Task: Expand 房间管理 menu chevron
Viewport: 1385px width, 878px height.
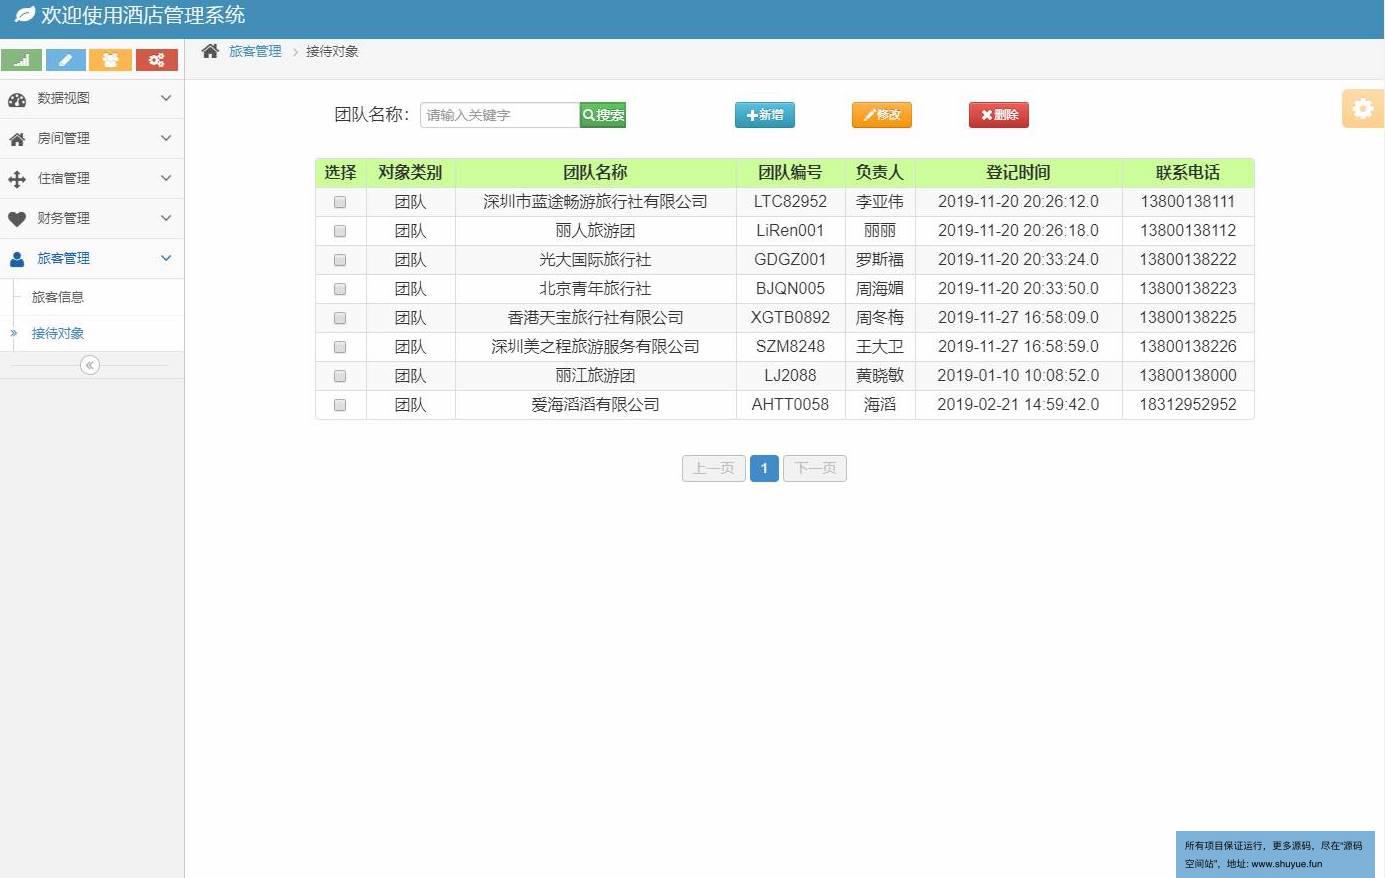Action: 166,138
